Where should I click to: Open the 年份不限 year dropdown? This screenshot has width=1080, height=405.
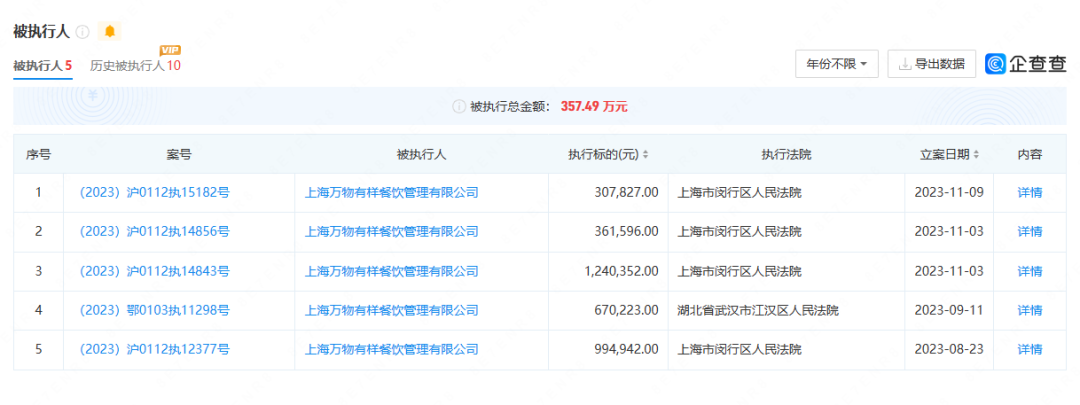click(836, 64)
